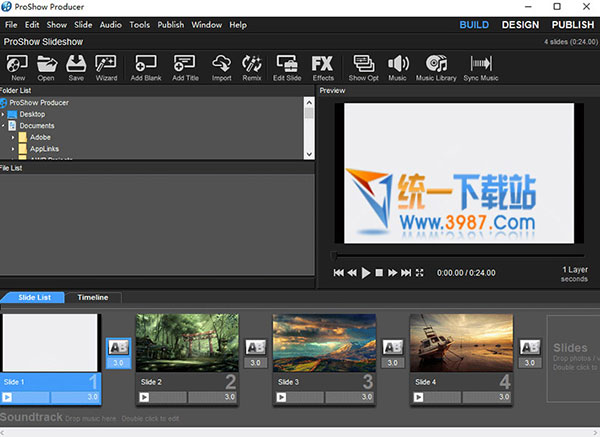The image size is (600, 437).
Task: Open the Window menu
Action: pos(207,25)
